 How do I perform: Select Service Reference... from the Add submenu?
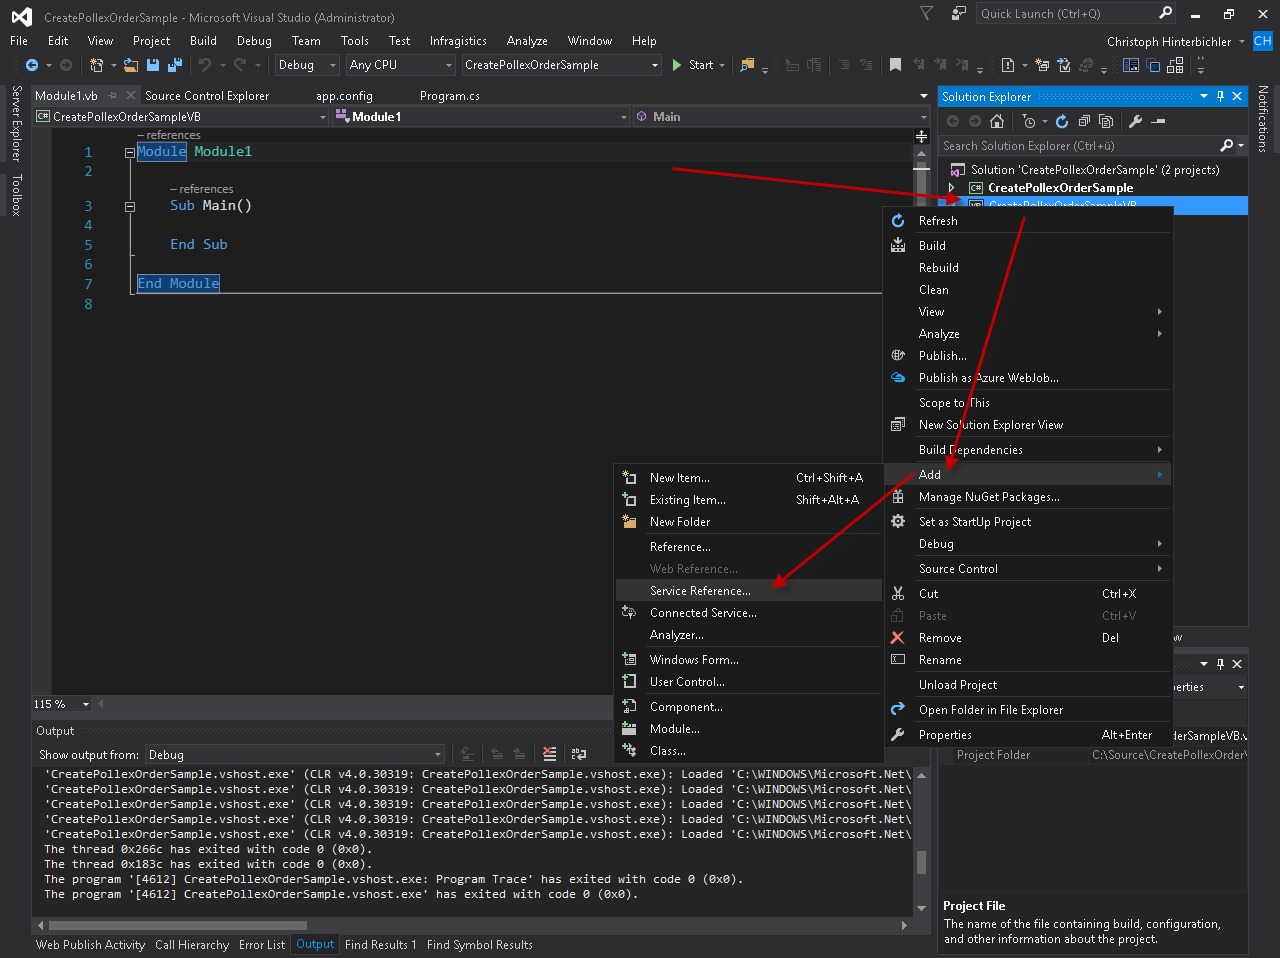coord(700,591)
